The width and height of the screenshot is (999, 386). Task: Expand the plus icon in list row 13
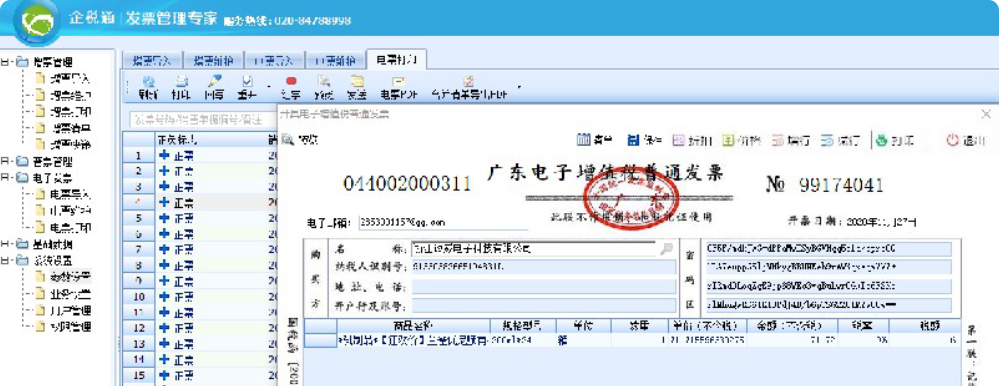click(164, 344)
